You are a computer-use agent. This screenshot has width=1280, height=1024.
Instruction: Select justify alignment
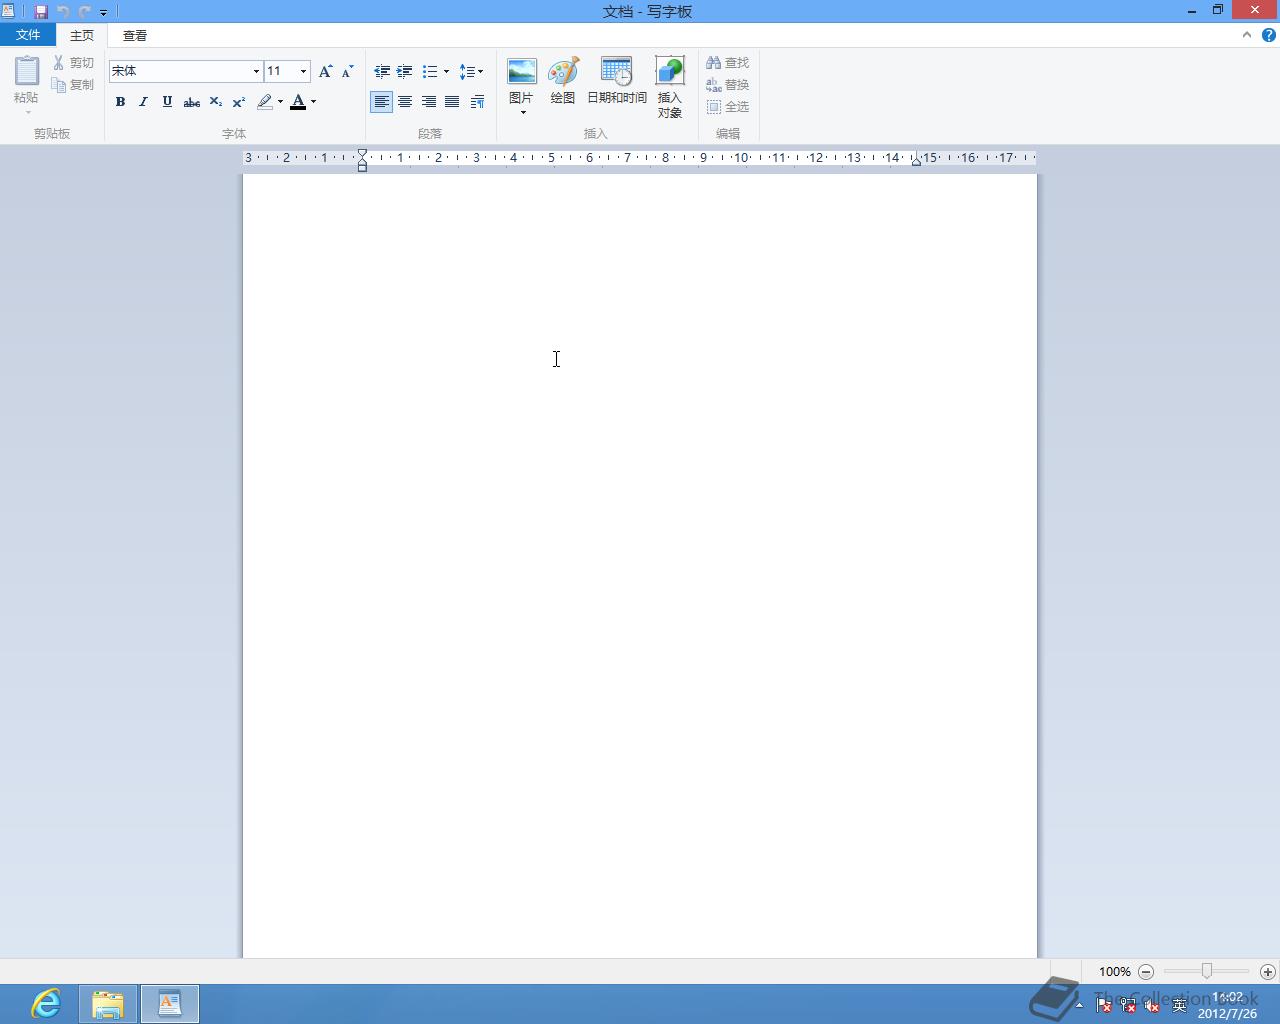452,102
